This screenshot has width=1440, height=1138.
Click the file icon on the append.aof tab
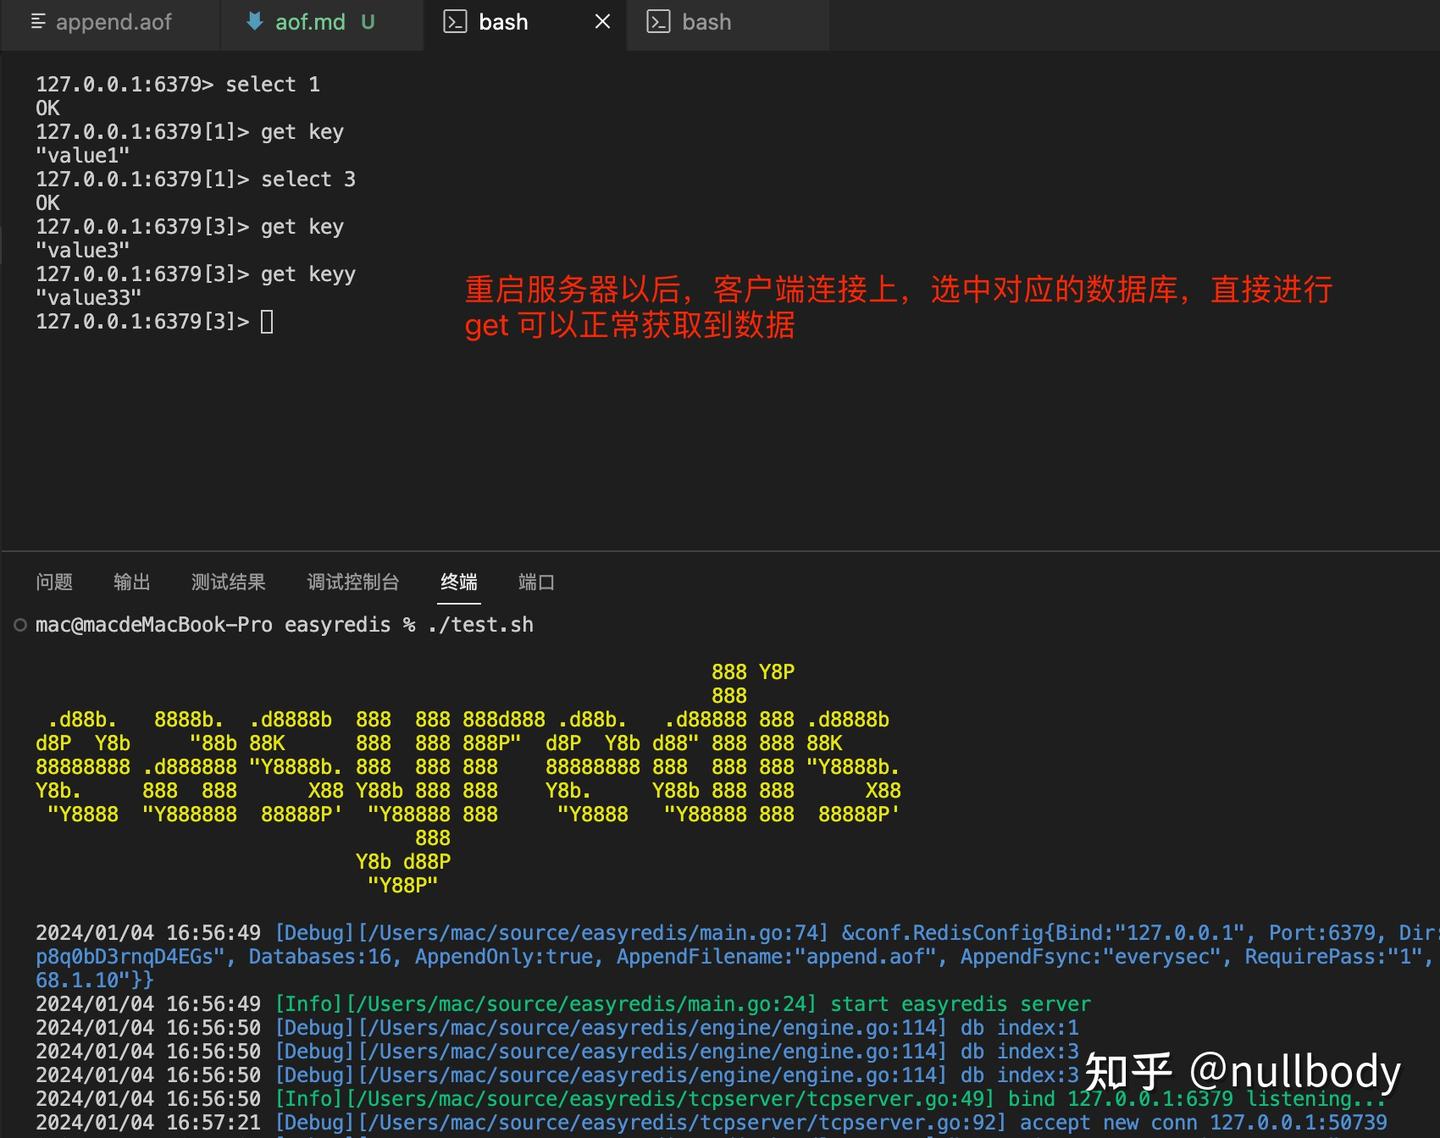click(x=37, y=21)
